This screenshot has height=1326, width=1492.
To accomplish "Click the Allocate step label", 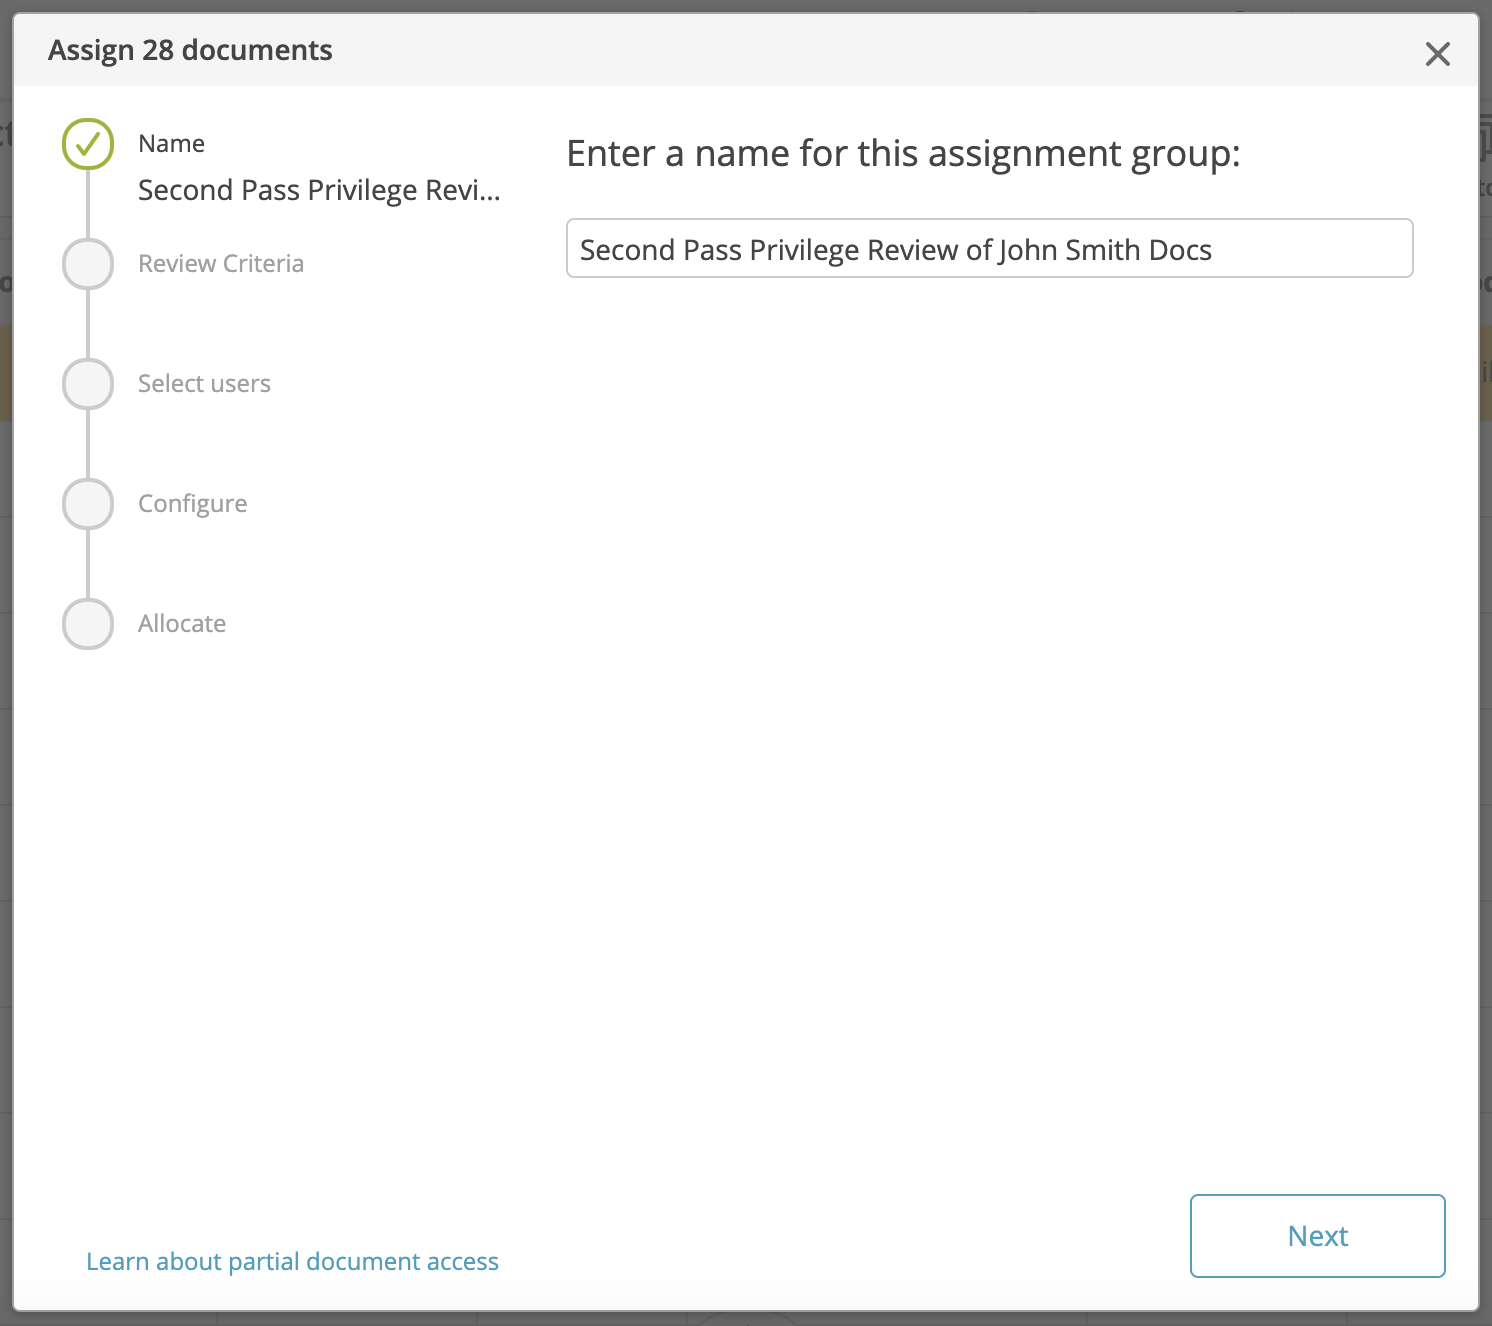I will point(182,623).
